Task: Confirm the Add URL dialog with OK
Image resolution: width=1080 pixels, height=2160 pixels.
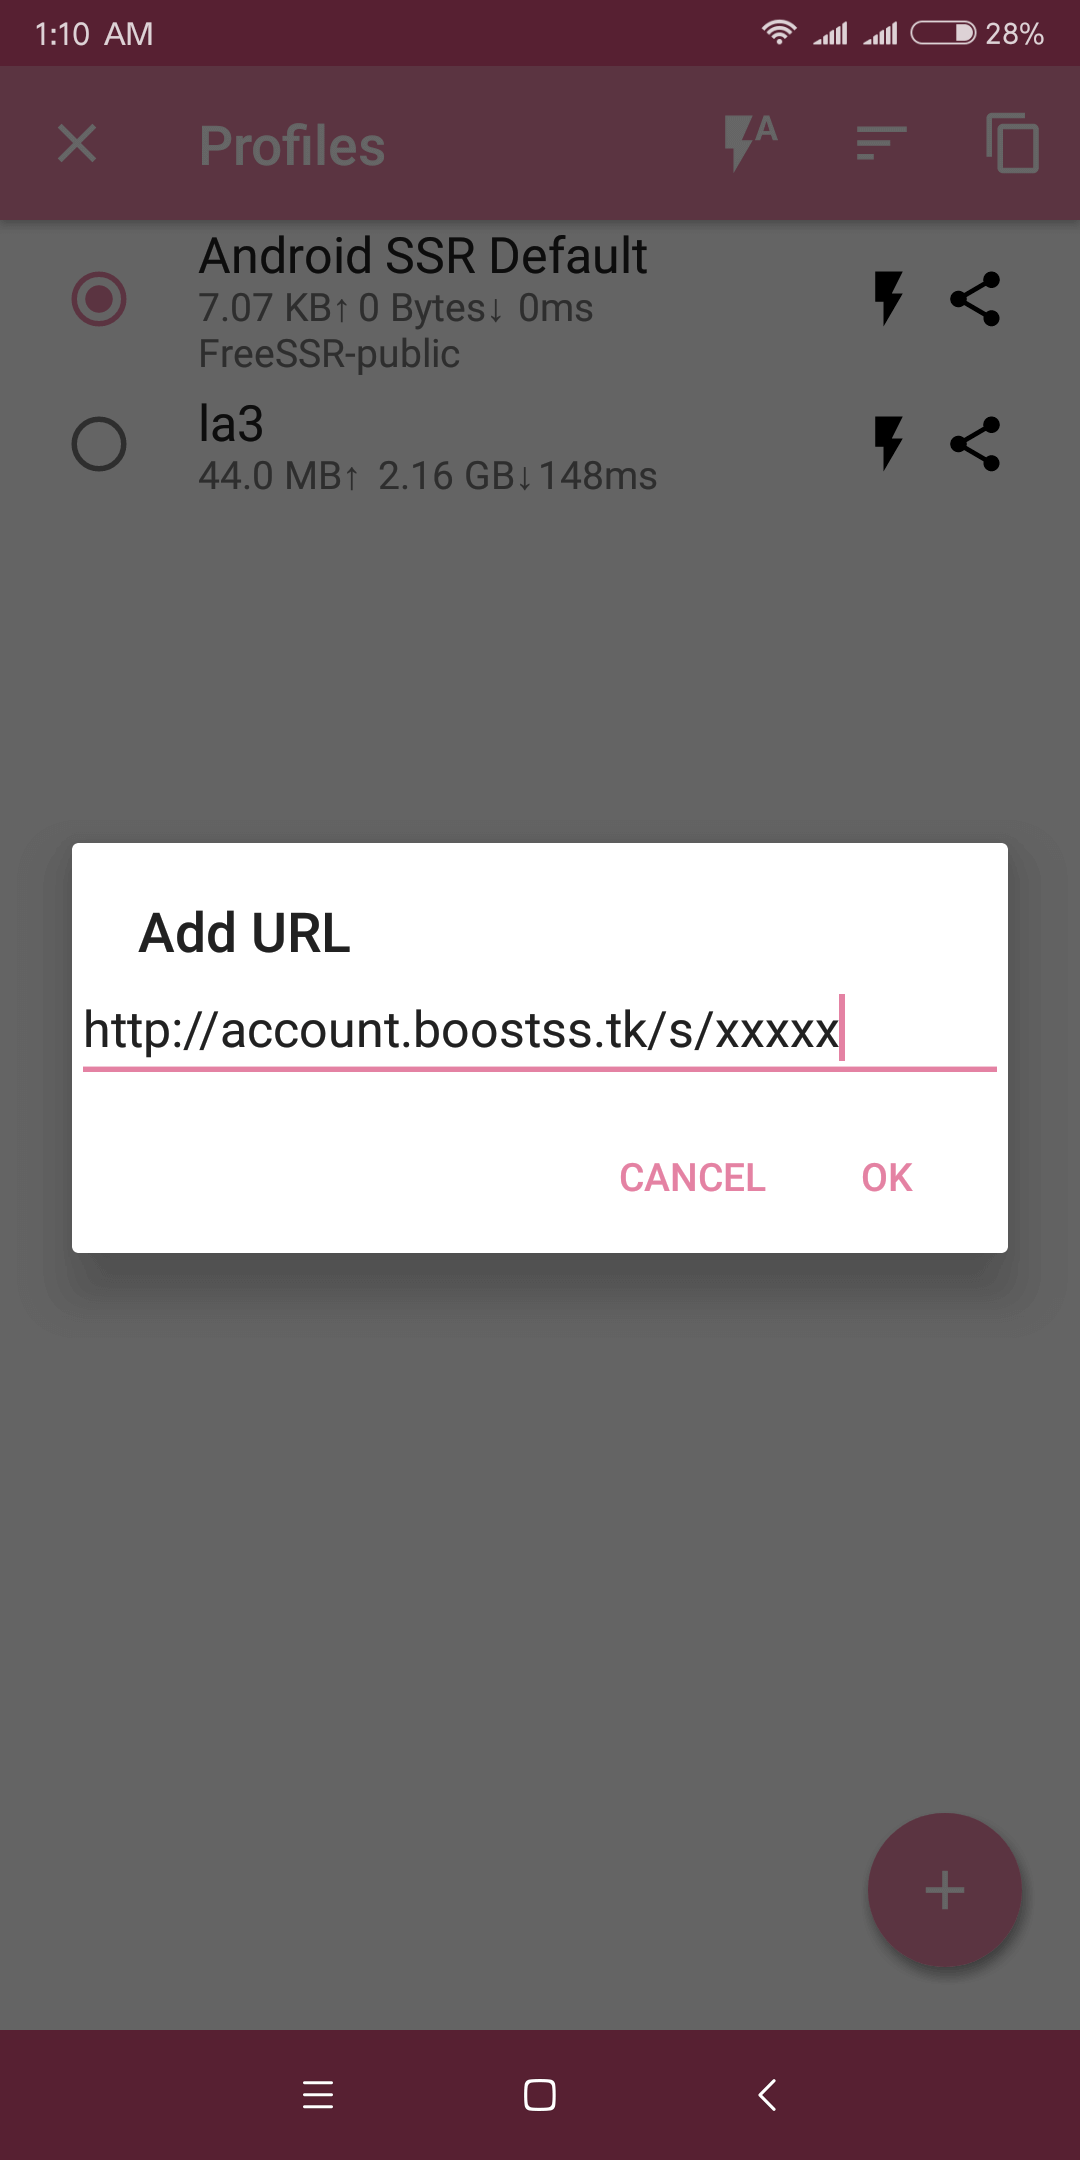Action: point(887,1178)
